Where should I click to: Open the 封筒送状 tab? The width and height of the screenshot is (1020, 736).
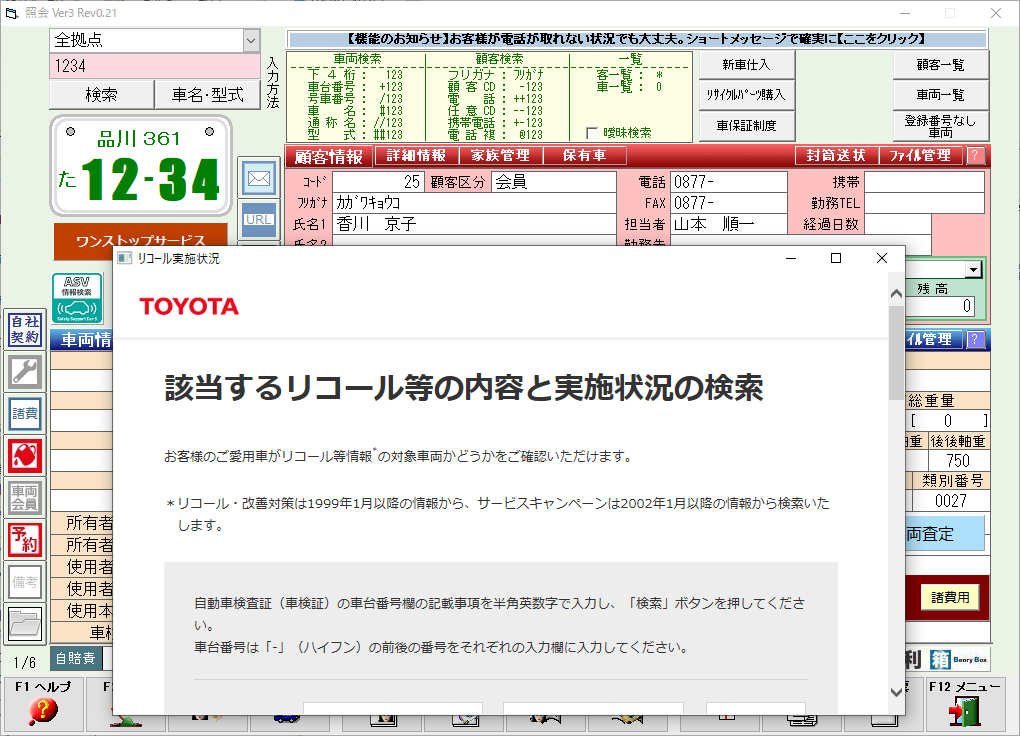[836, 156]
